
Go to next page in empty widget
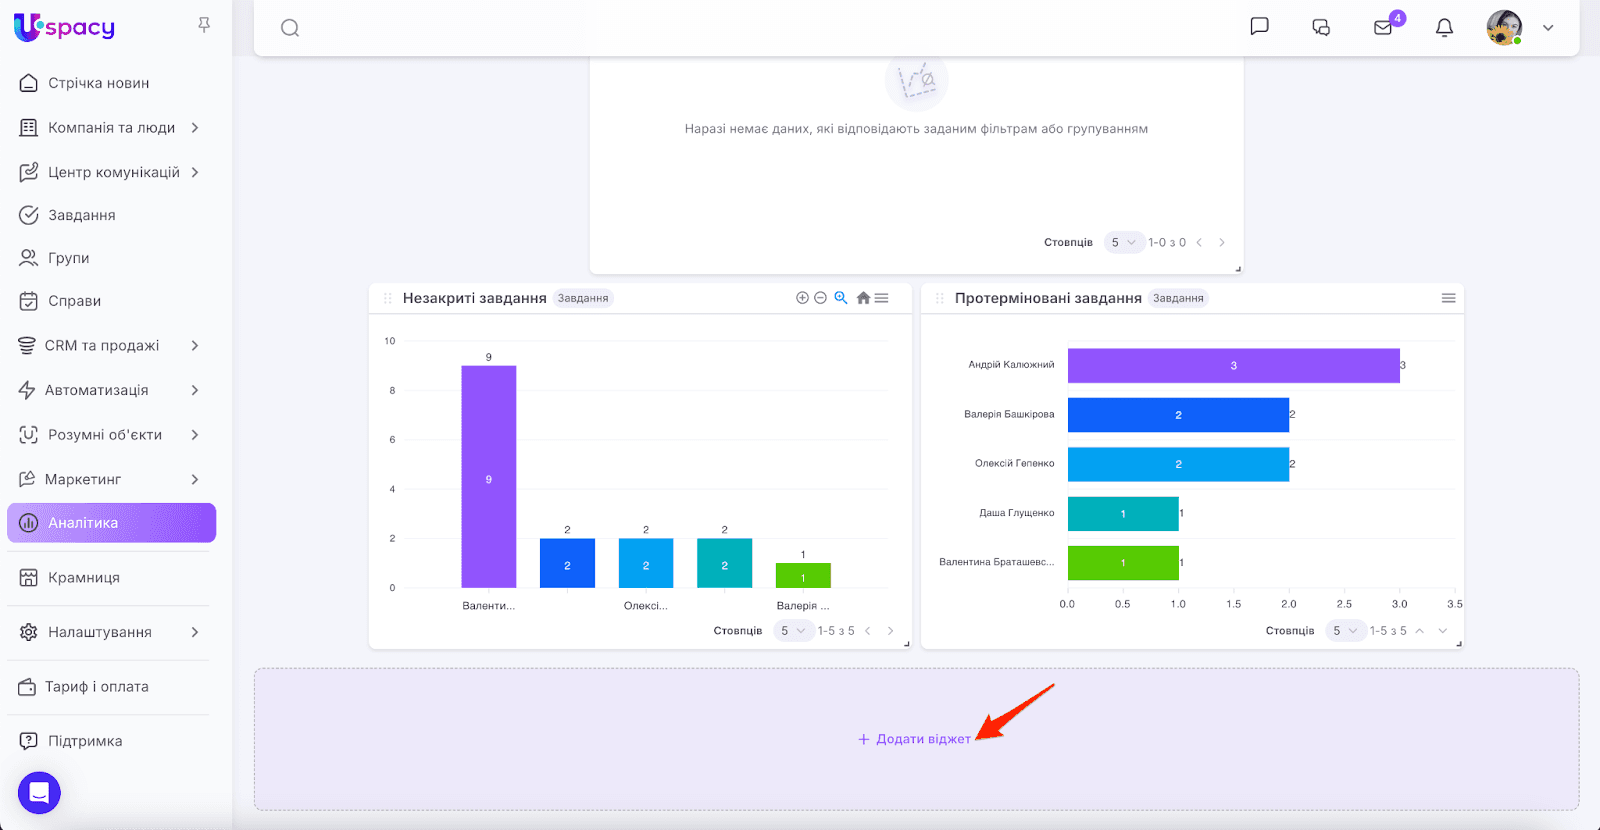(1222, 242)
